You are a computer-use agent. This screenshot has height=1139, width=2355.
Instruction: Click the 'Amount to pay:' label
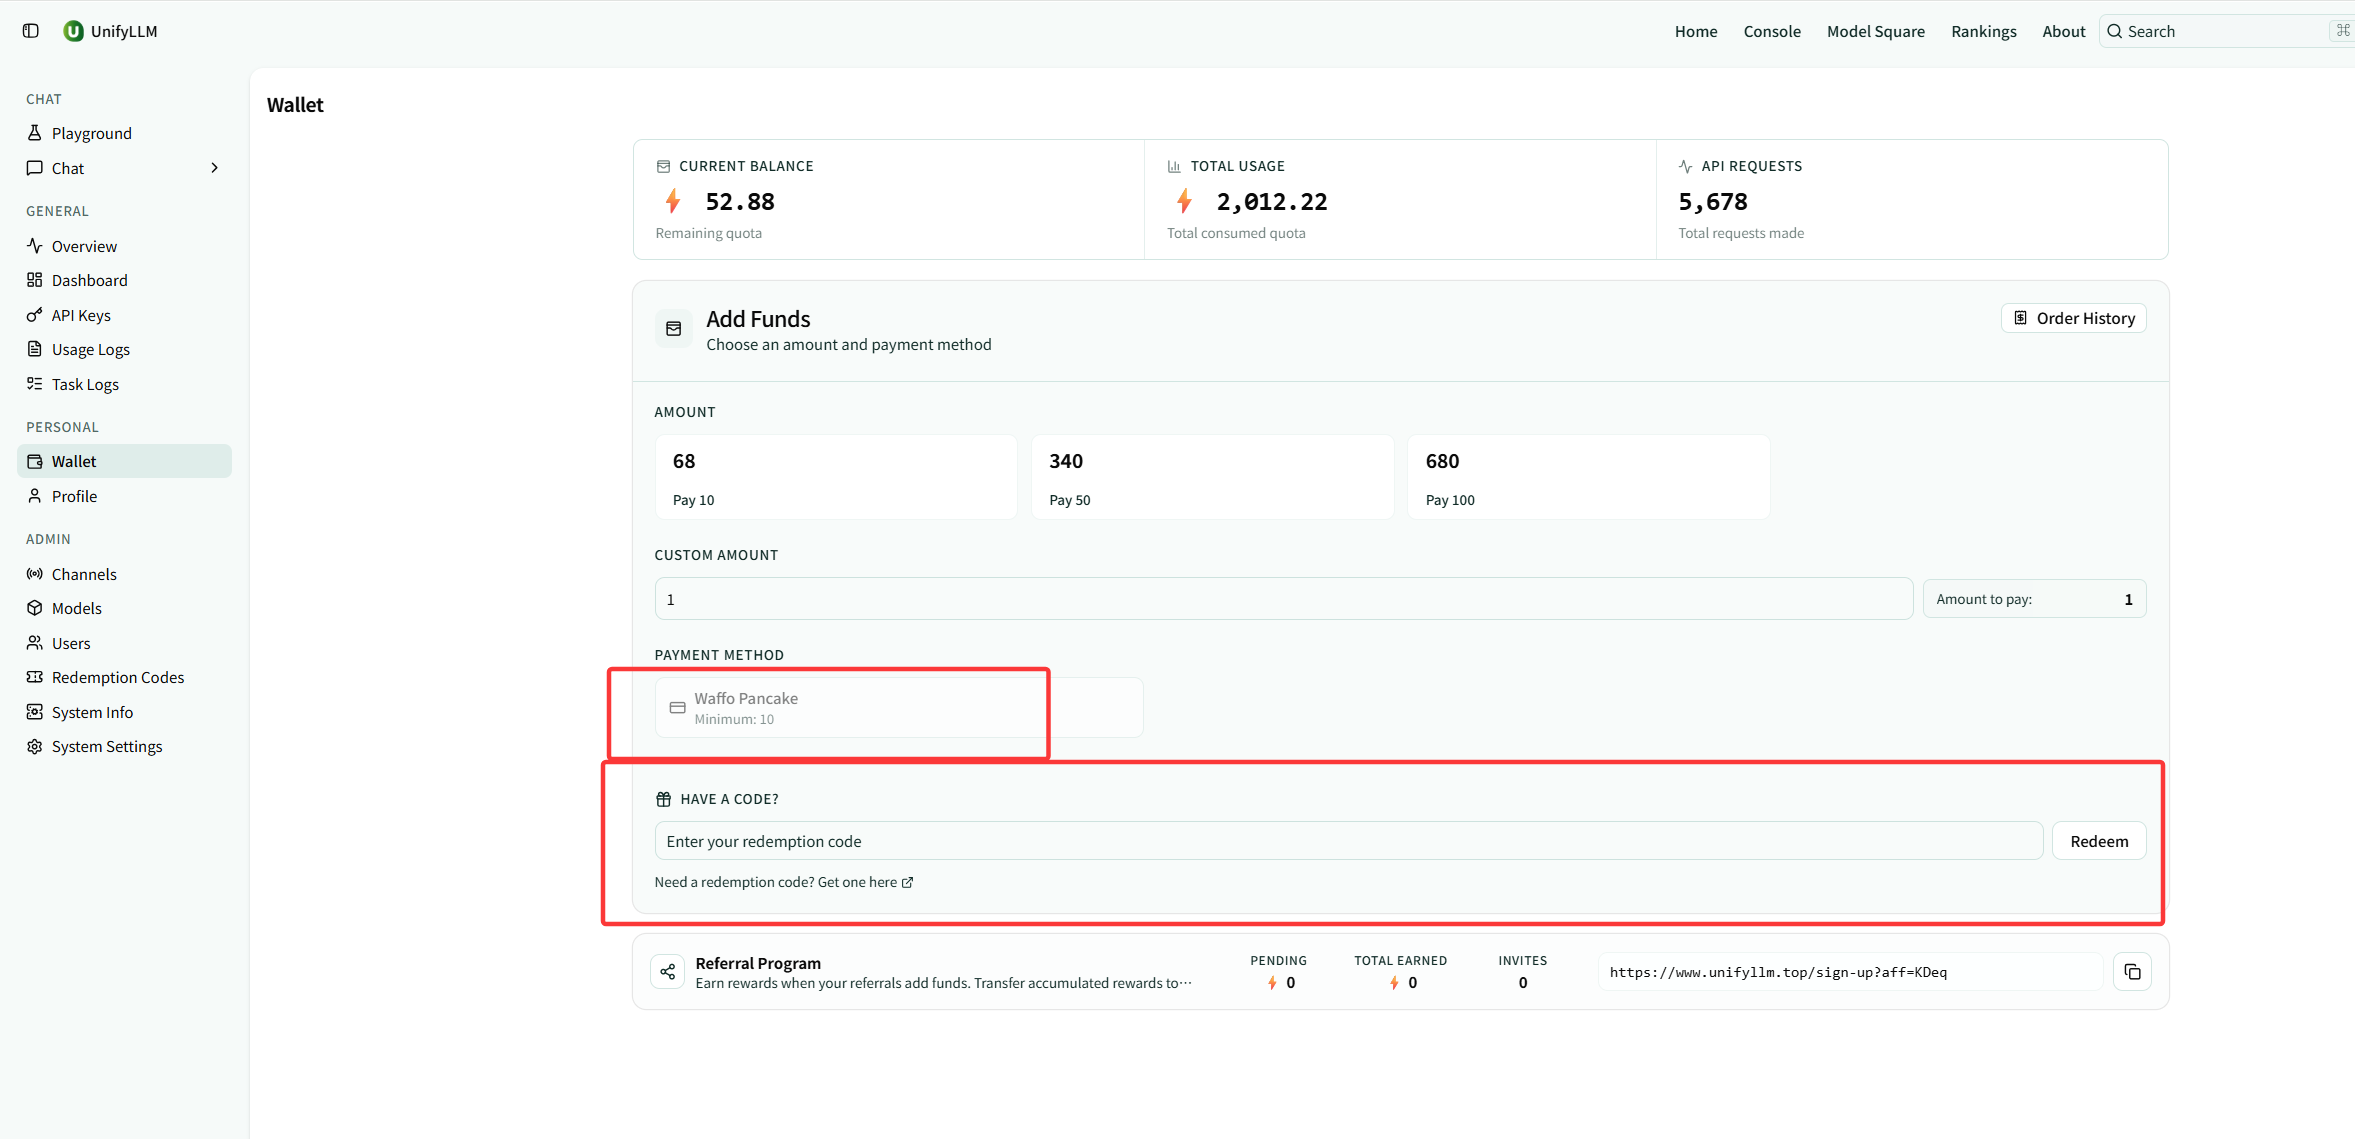pos(1984,599)
